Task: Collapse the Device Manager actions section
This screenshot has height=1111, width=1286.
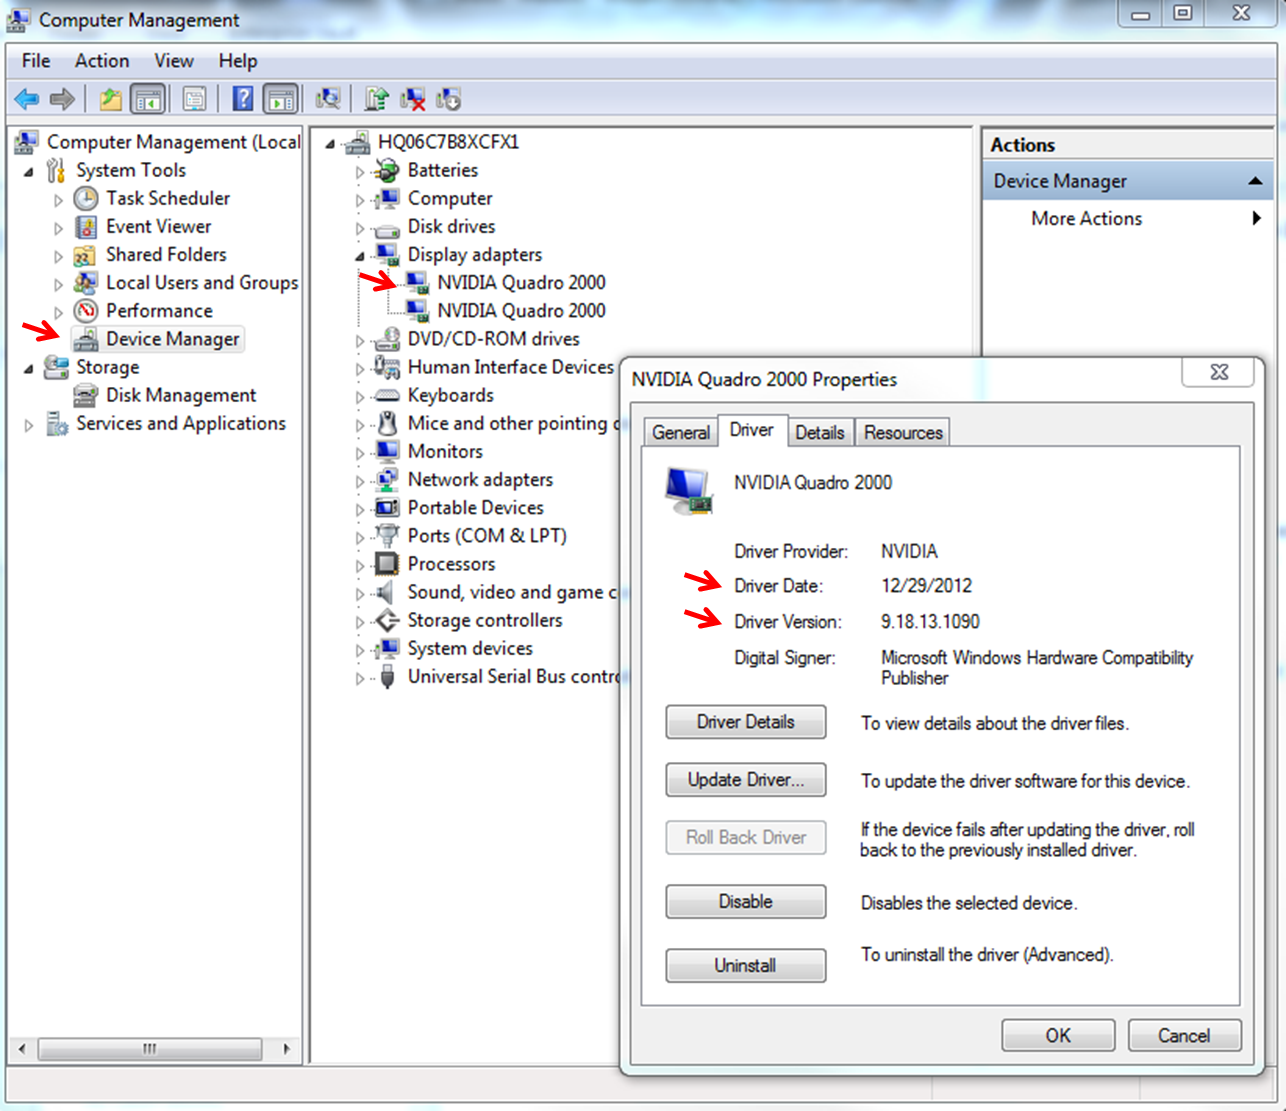Action: (x=1254, y=181)
